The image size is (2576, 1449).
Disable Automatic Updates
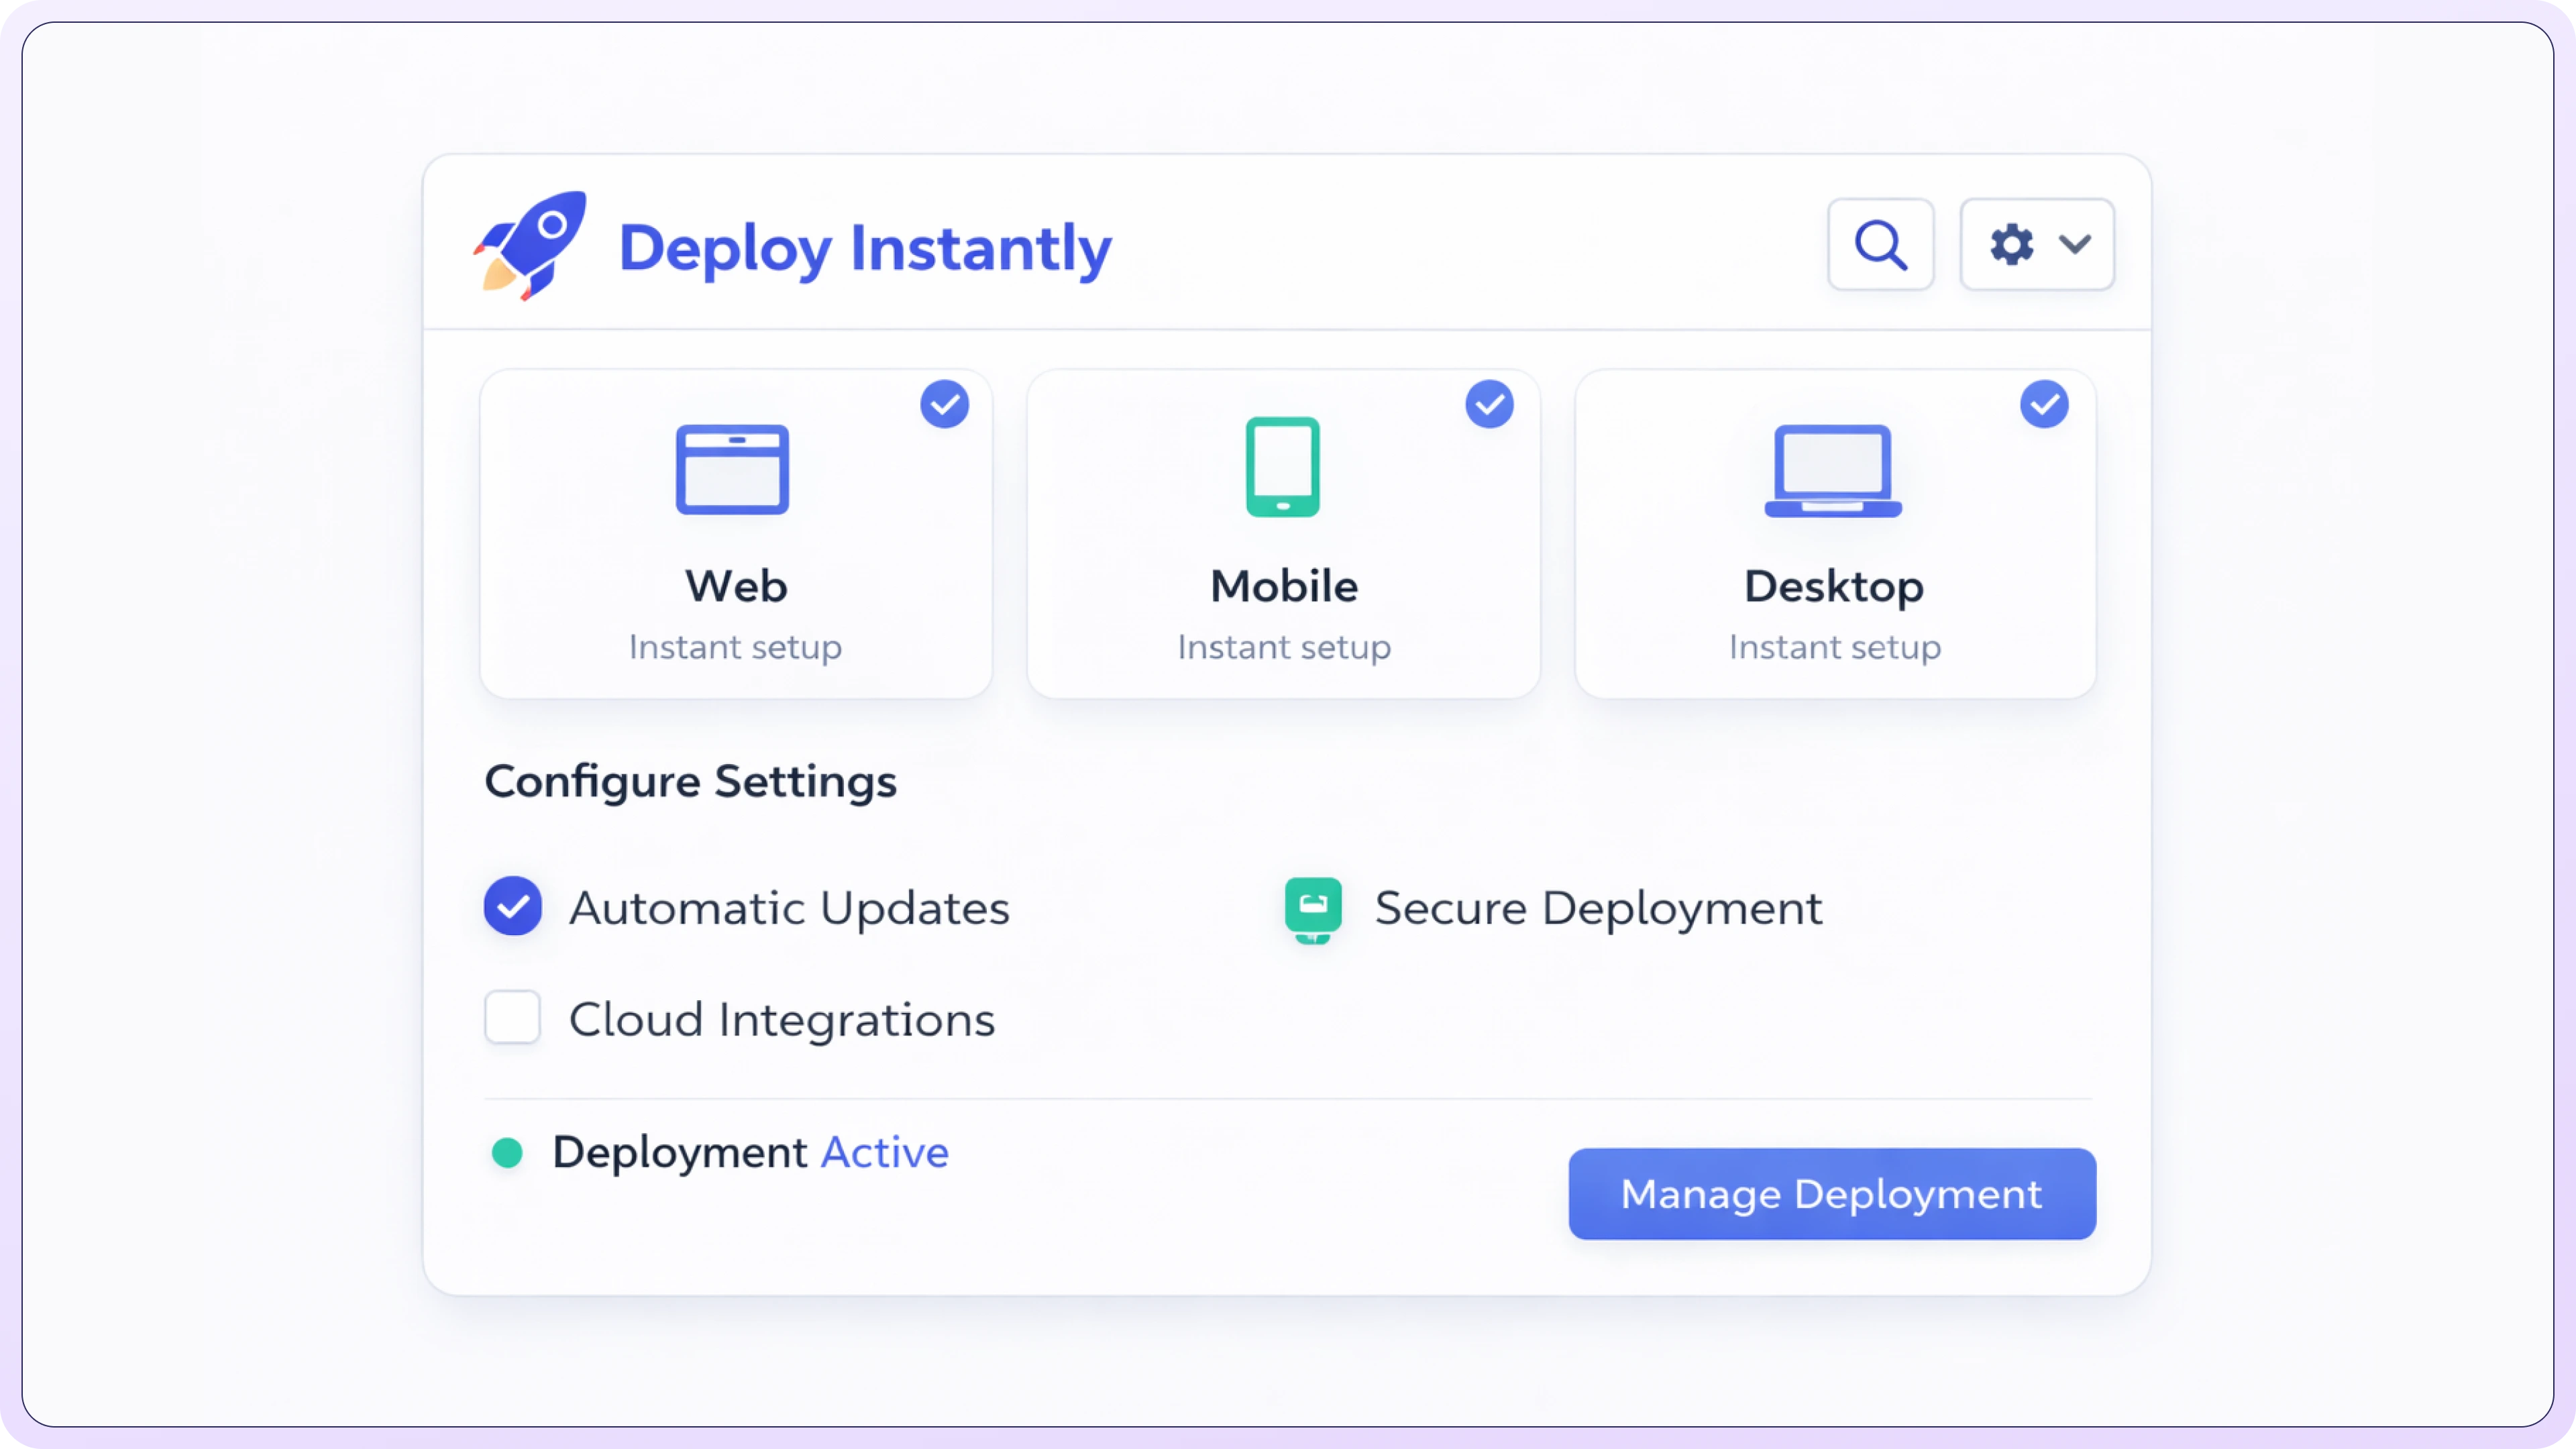tap(512, 906)
